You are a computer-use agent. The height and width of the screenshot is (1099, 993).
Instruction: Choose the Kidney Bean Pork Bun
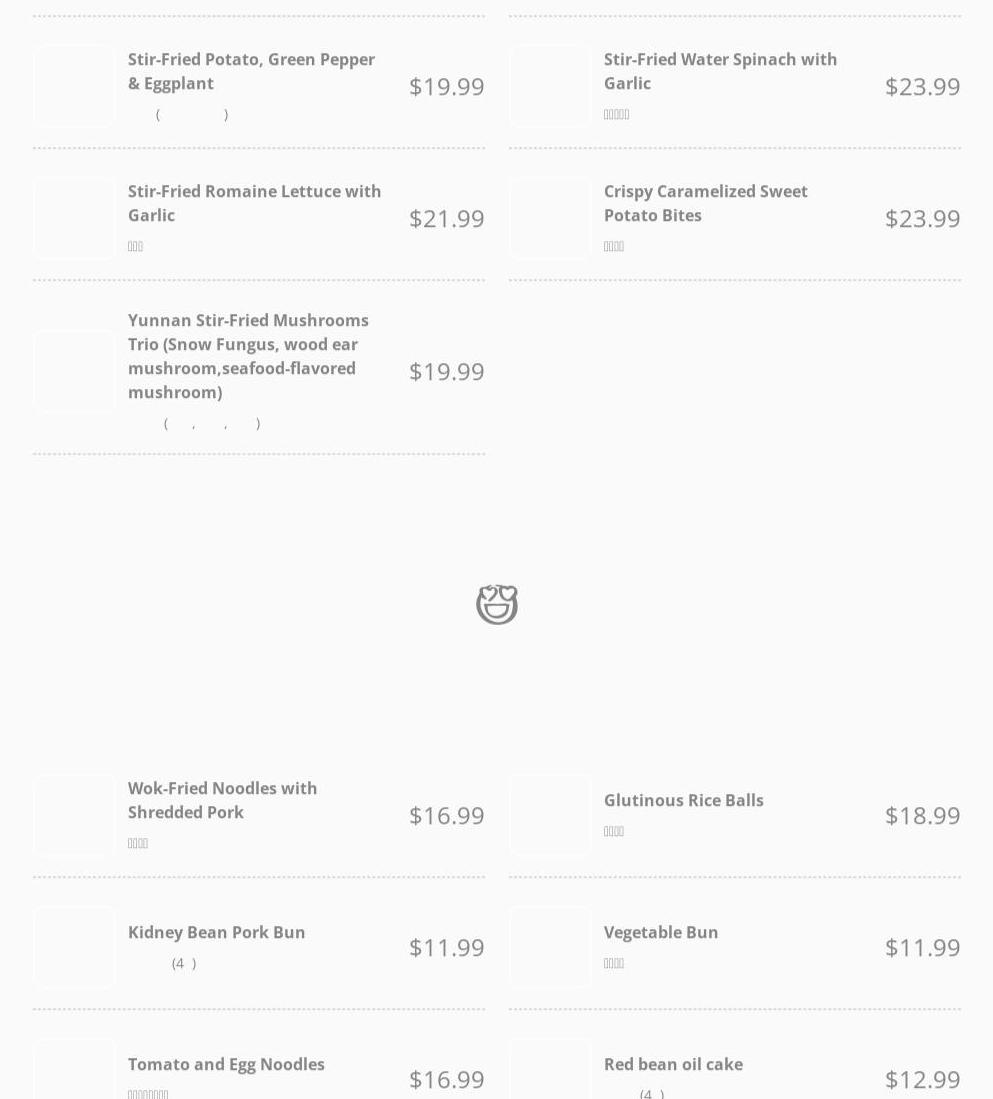click(216, 932)
